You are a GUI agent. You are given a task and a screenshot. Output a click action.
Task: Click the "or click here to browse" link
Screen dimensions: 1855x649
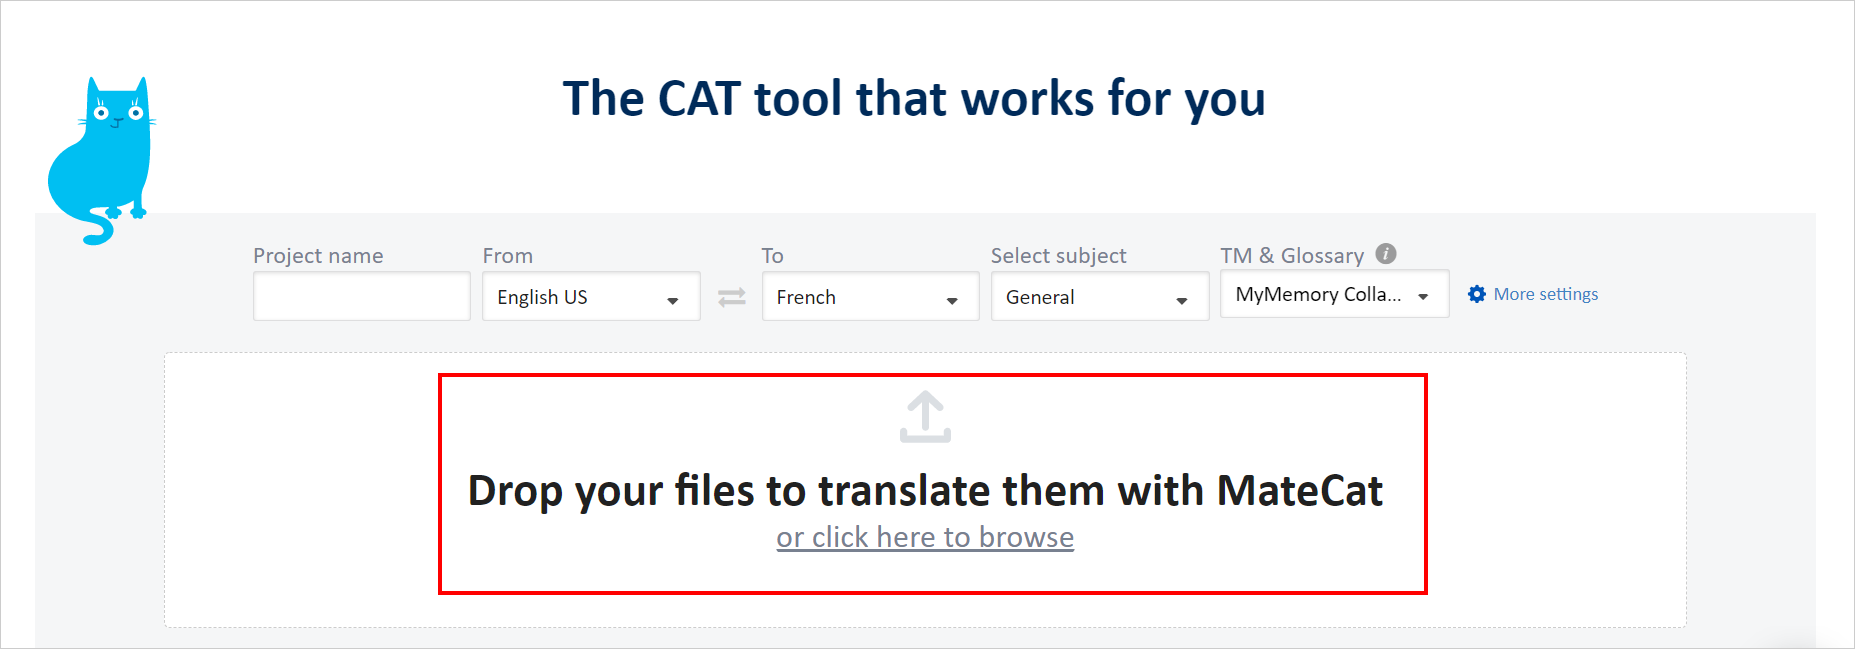point(925,538)
